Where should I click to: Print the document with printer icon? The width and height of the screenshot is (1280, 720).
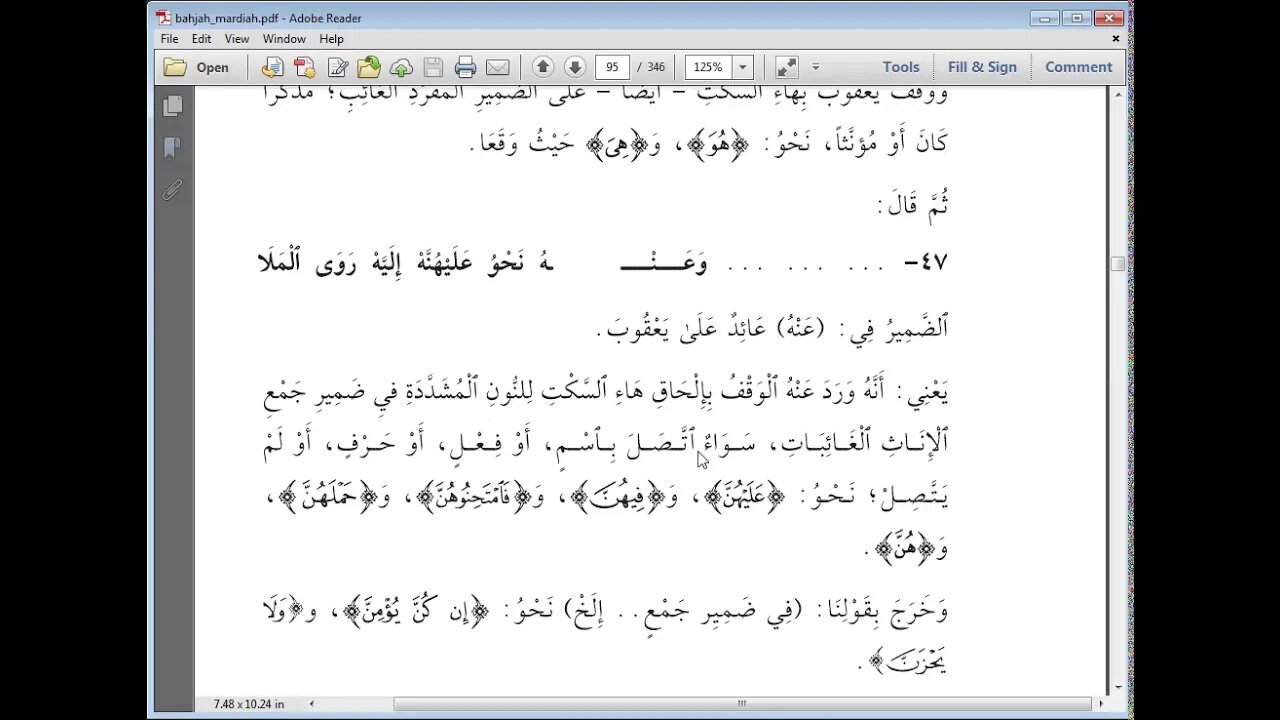pos(465,67)
